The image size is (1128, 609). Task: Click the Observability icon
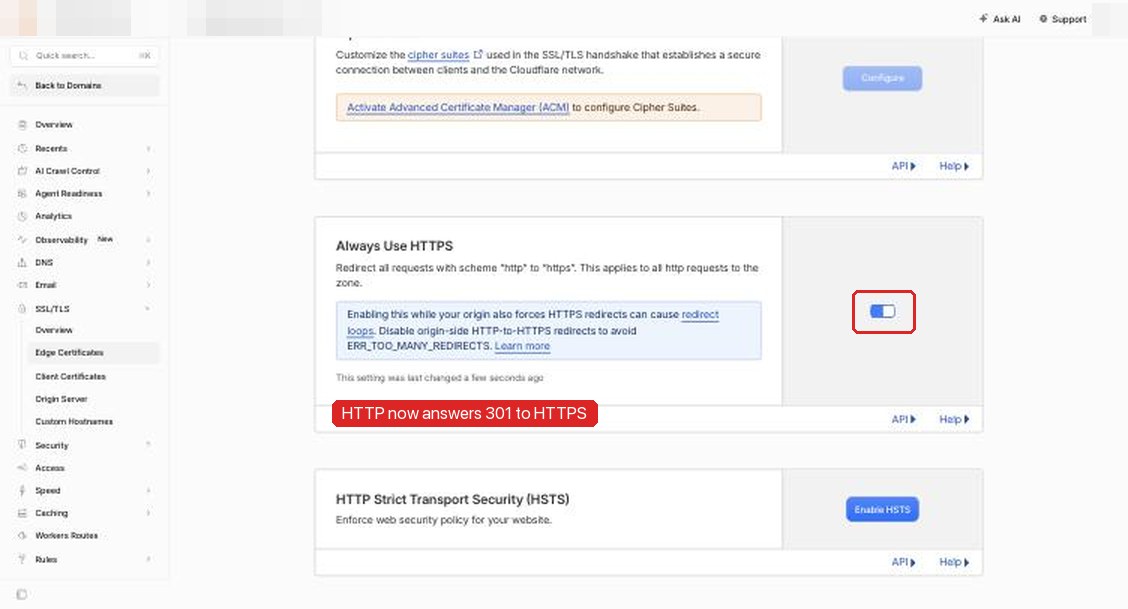pos(22,239)
